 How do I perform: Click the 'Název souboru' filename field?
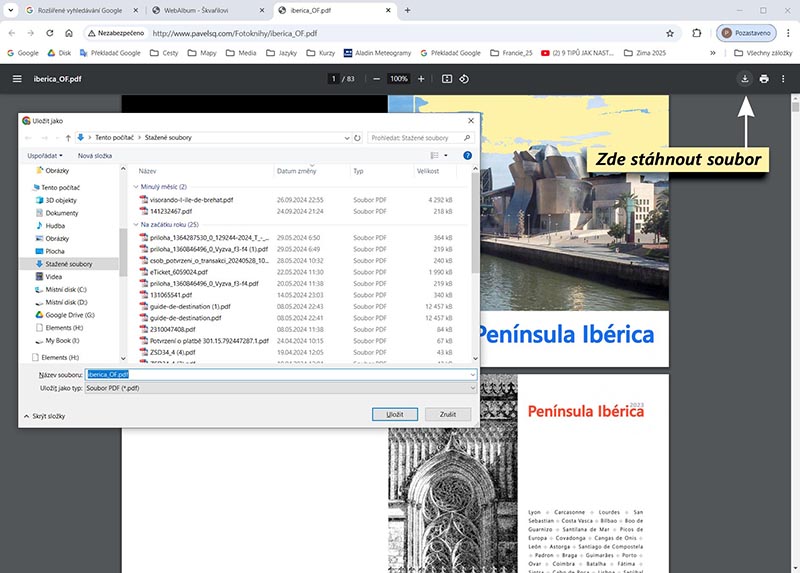[x=280, y=374]
